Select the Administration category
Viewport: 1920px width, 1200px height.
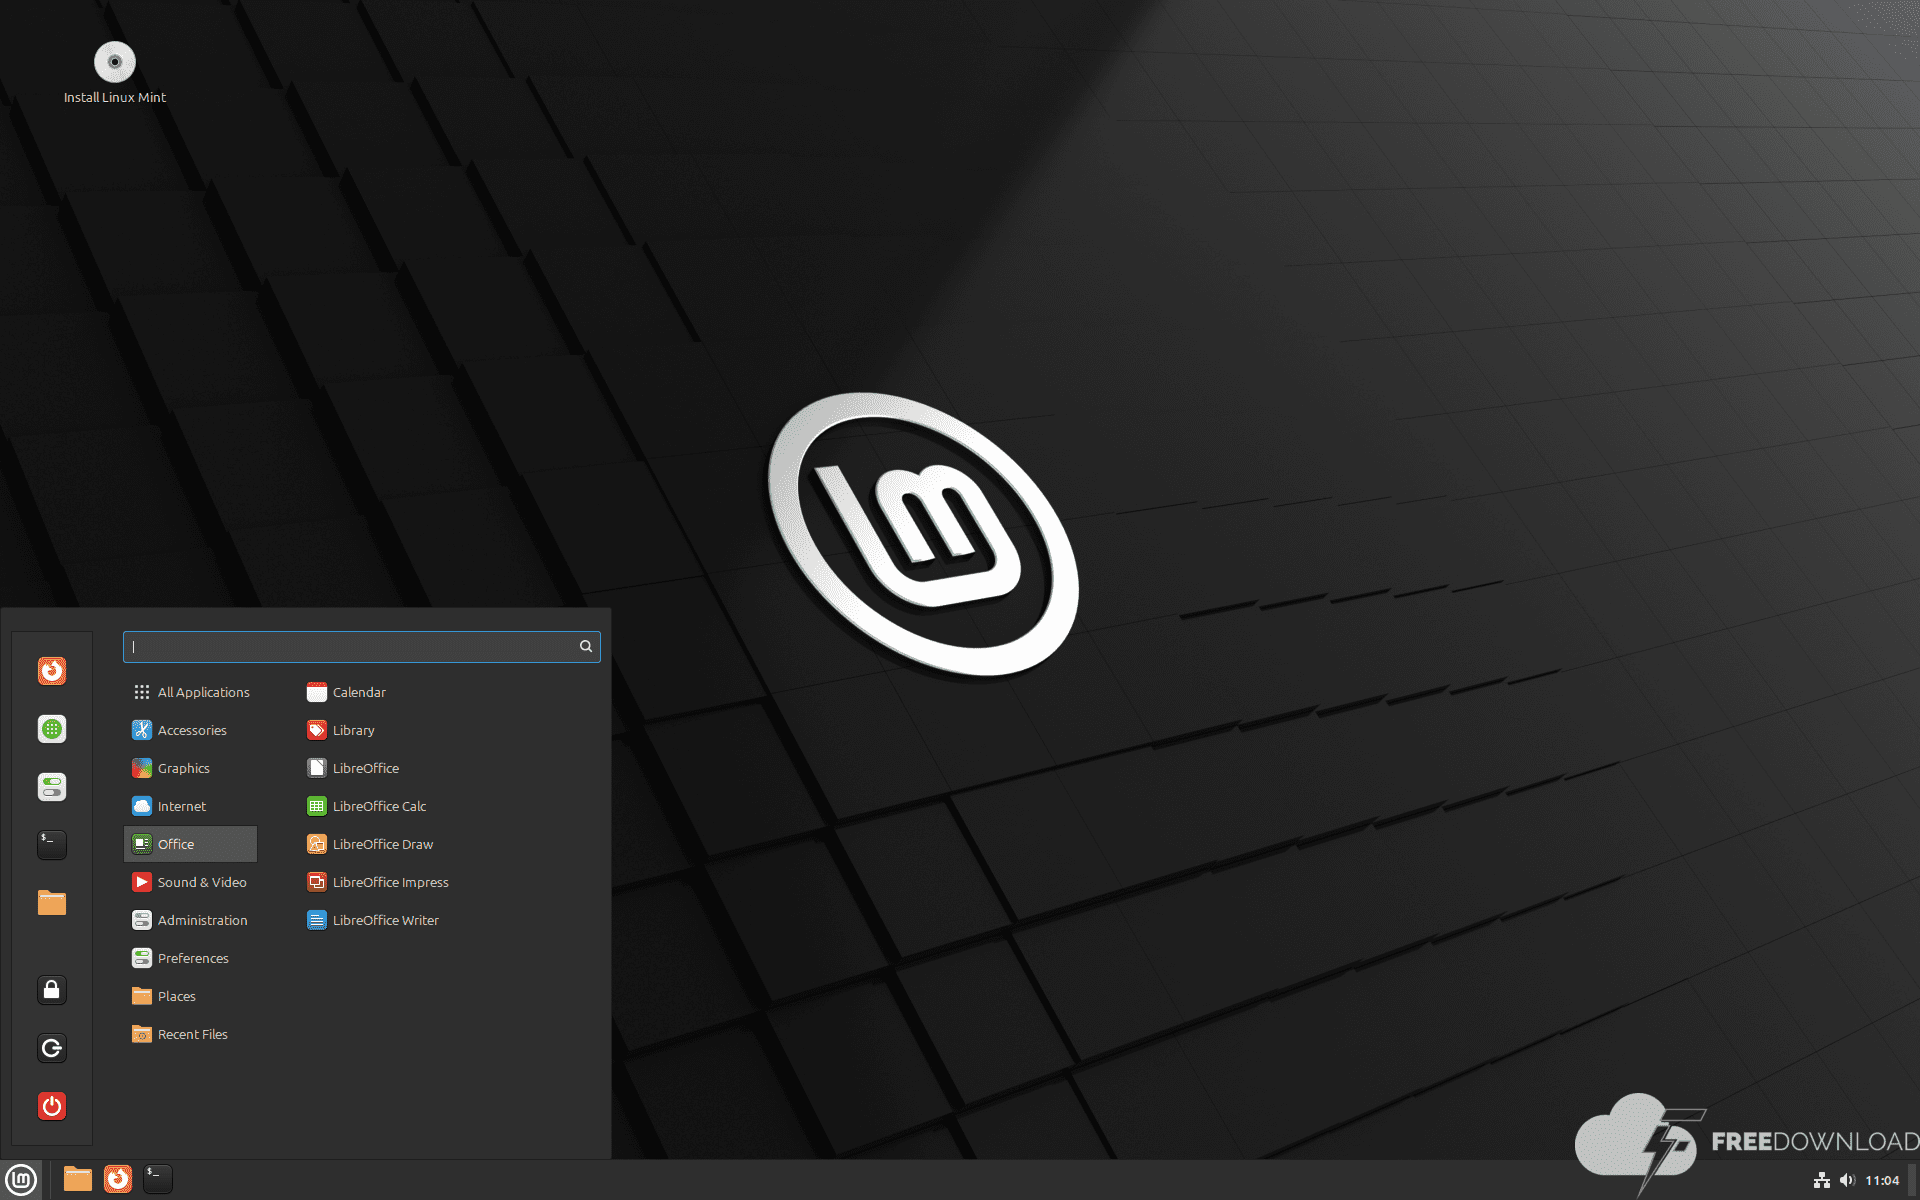(x=201, y=920)
